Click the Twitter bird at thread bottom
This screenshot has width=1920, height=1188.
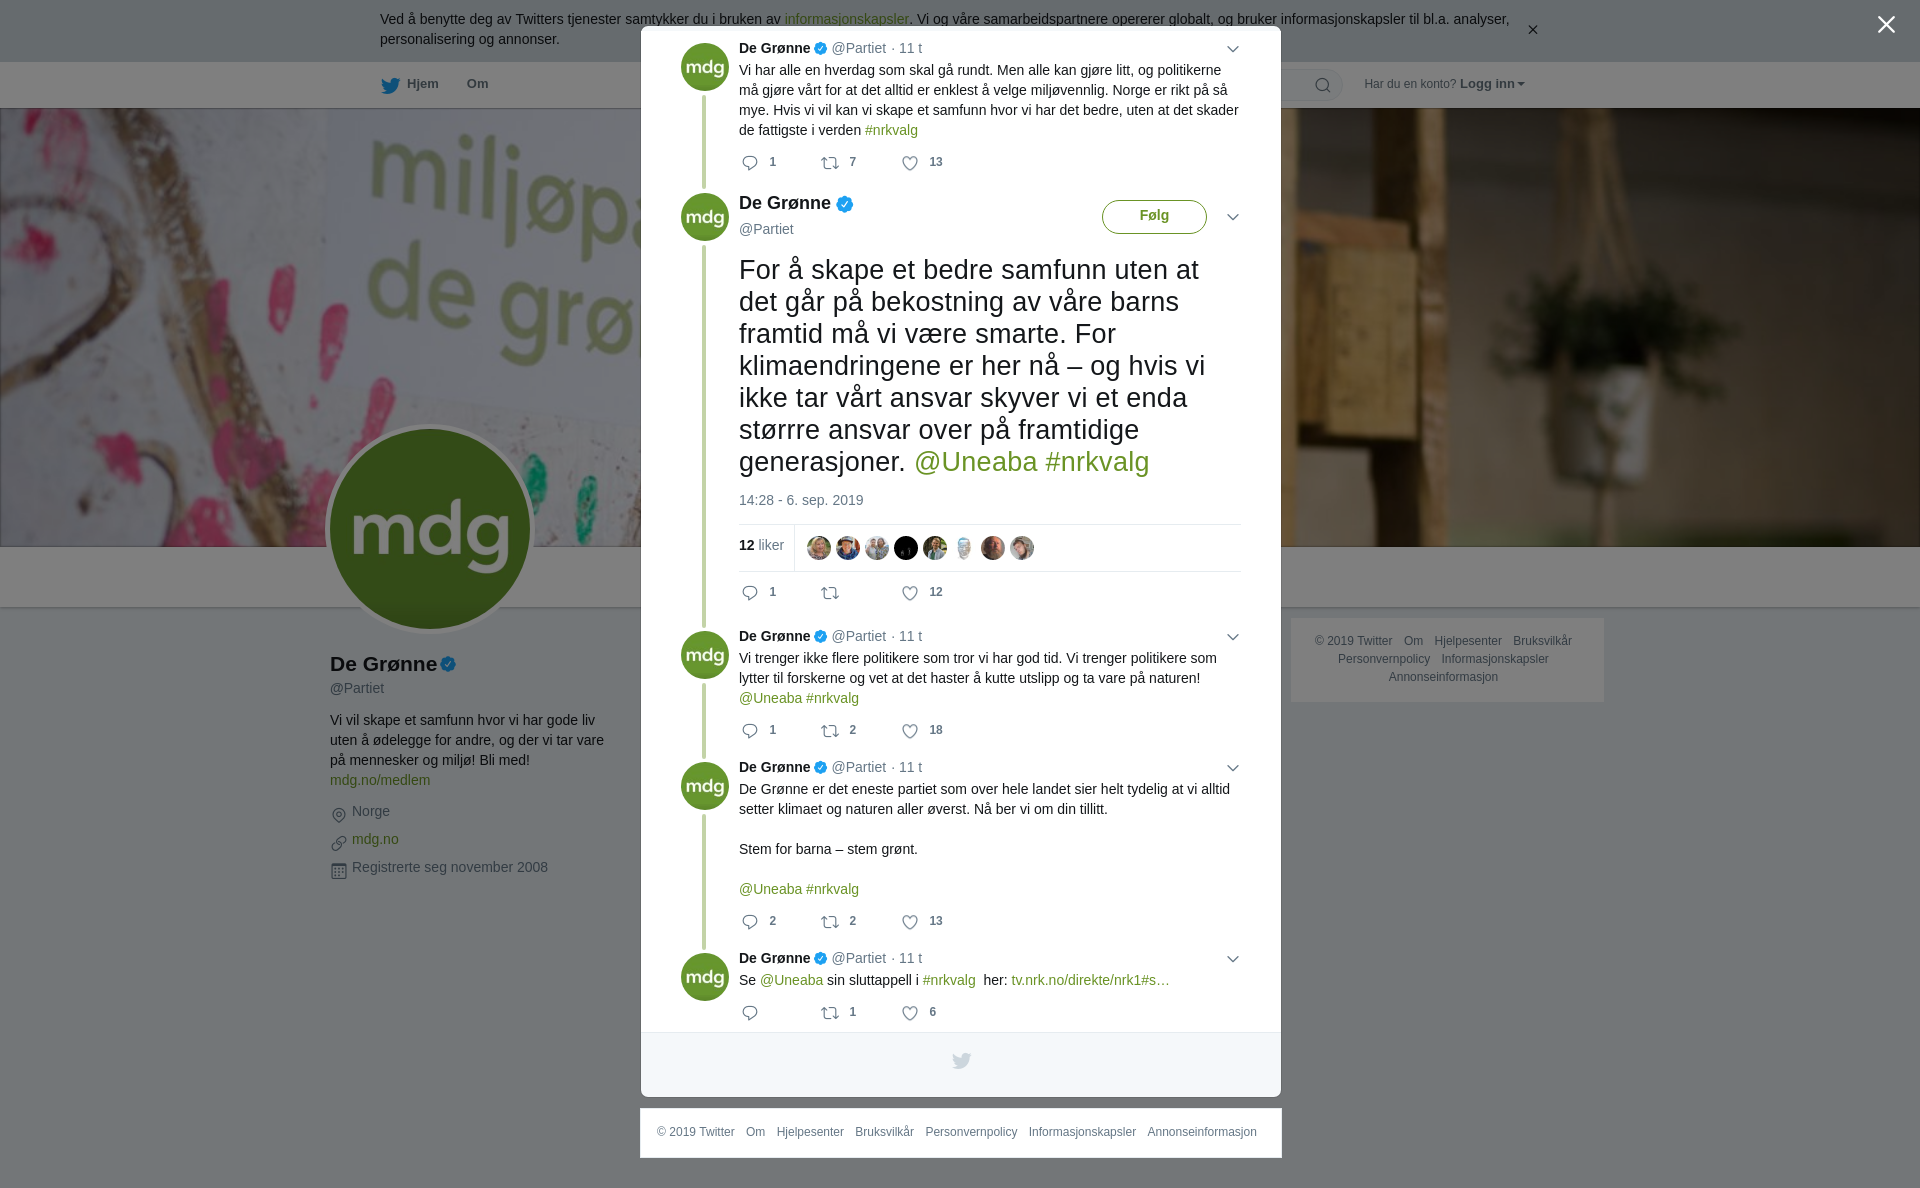961,1061
